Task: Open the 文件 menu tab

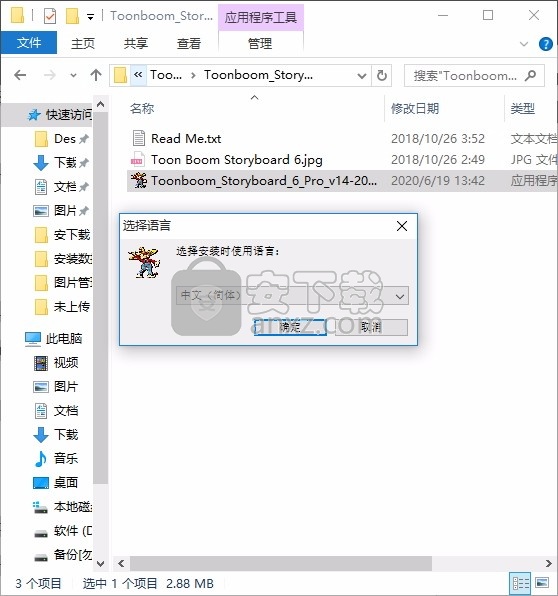Action: (x=29, y=43)
